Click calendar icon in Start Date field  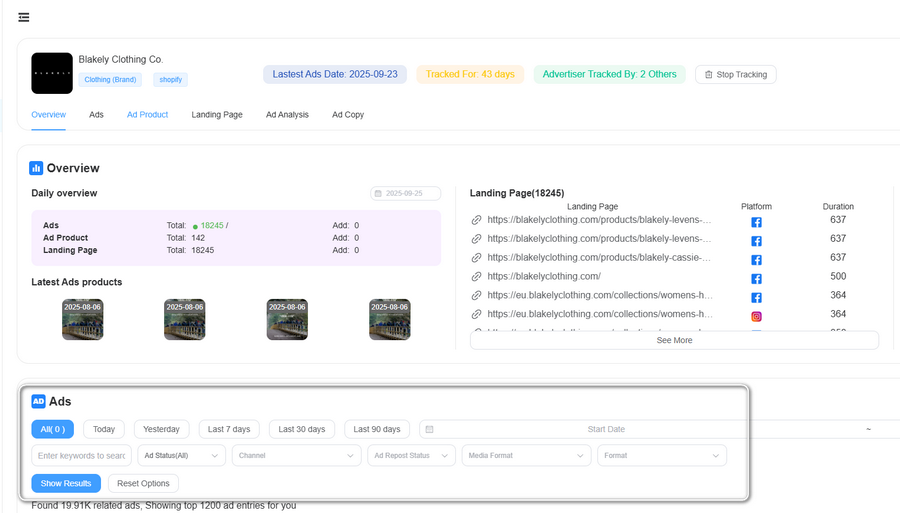(429, 429)
